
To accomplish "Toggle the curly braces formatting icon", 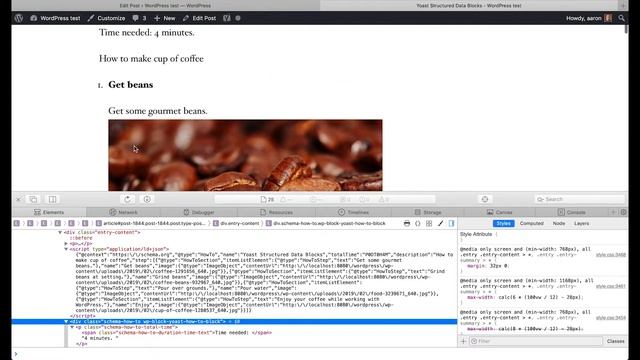I will click(x=418, y=223).
